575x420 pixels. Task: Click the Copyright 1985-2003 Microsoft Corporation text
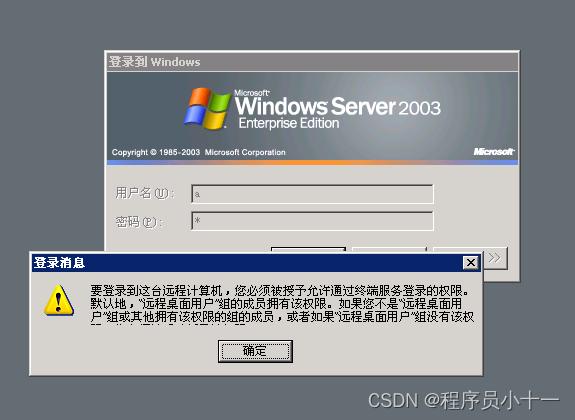pyautogui.click(x=198, y=152)
